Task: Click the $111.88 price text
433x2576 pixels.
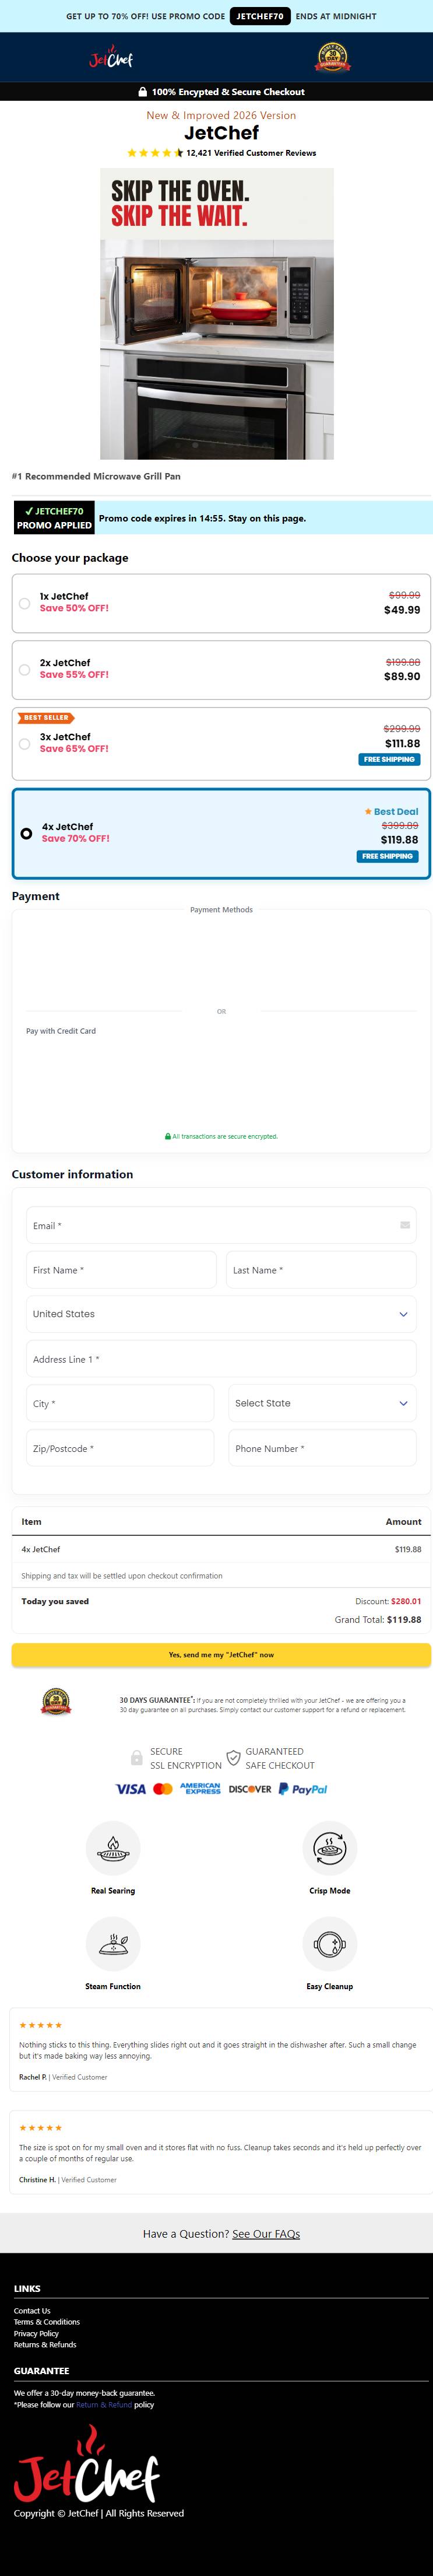Action: [x=403, y=743]
